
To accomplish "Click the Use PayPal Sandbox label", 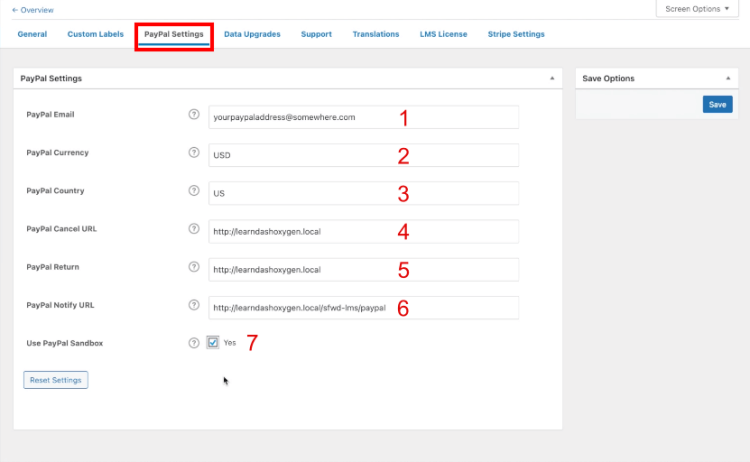I will point(65,343).
